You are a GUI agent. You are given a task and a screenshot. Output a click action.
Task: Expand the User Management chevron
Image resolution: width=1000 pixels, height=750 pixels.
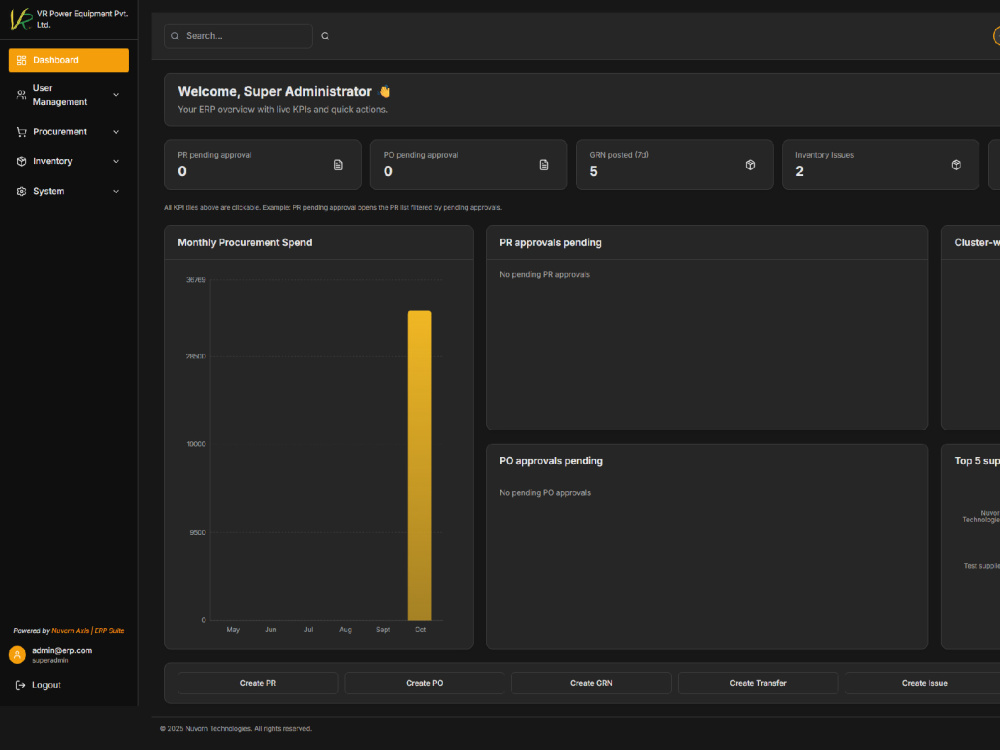pyautogui.click(x=116, y=94)
